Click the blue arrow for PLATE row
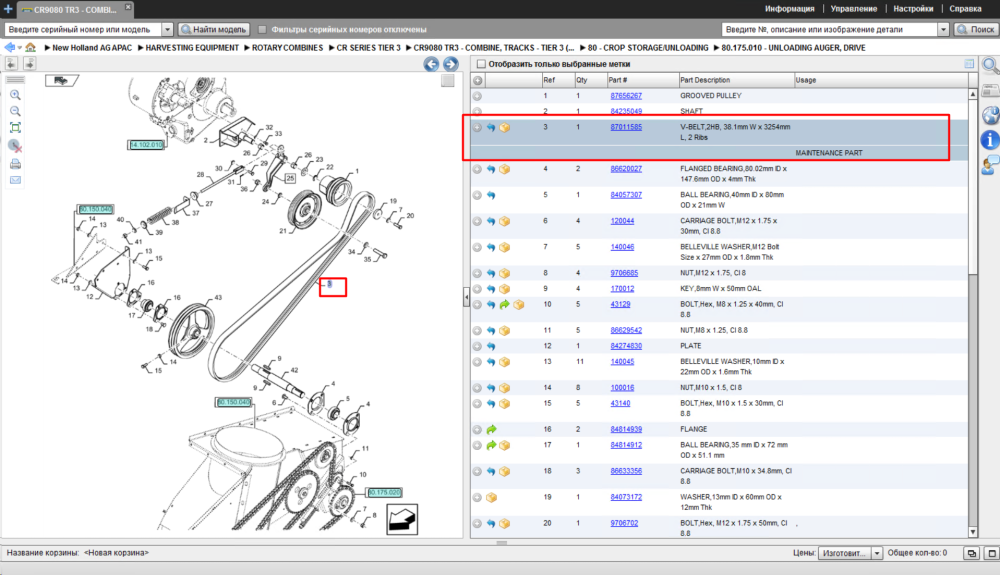This screenshot has height=575, width=1000. tap(491, 346)
